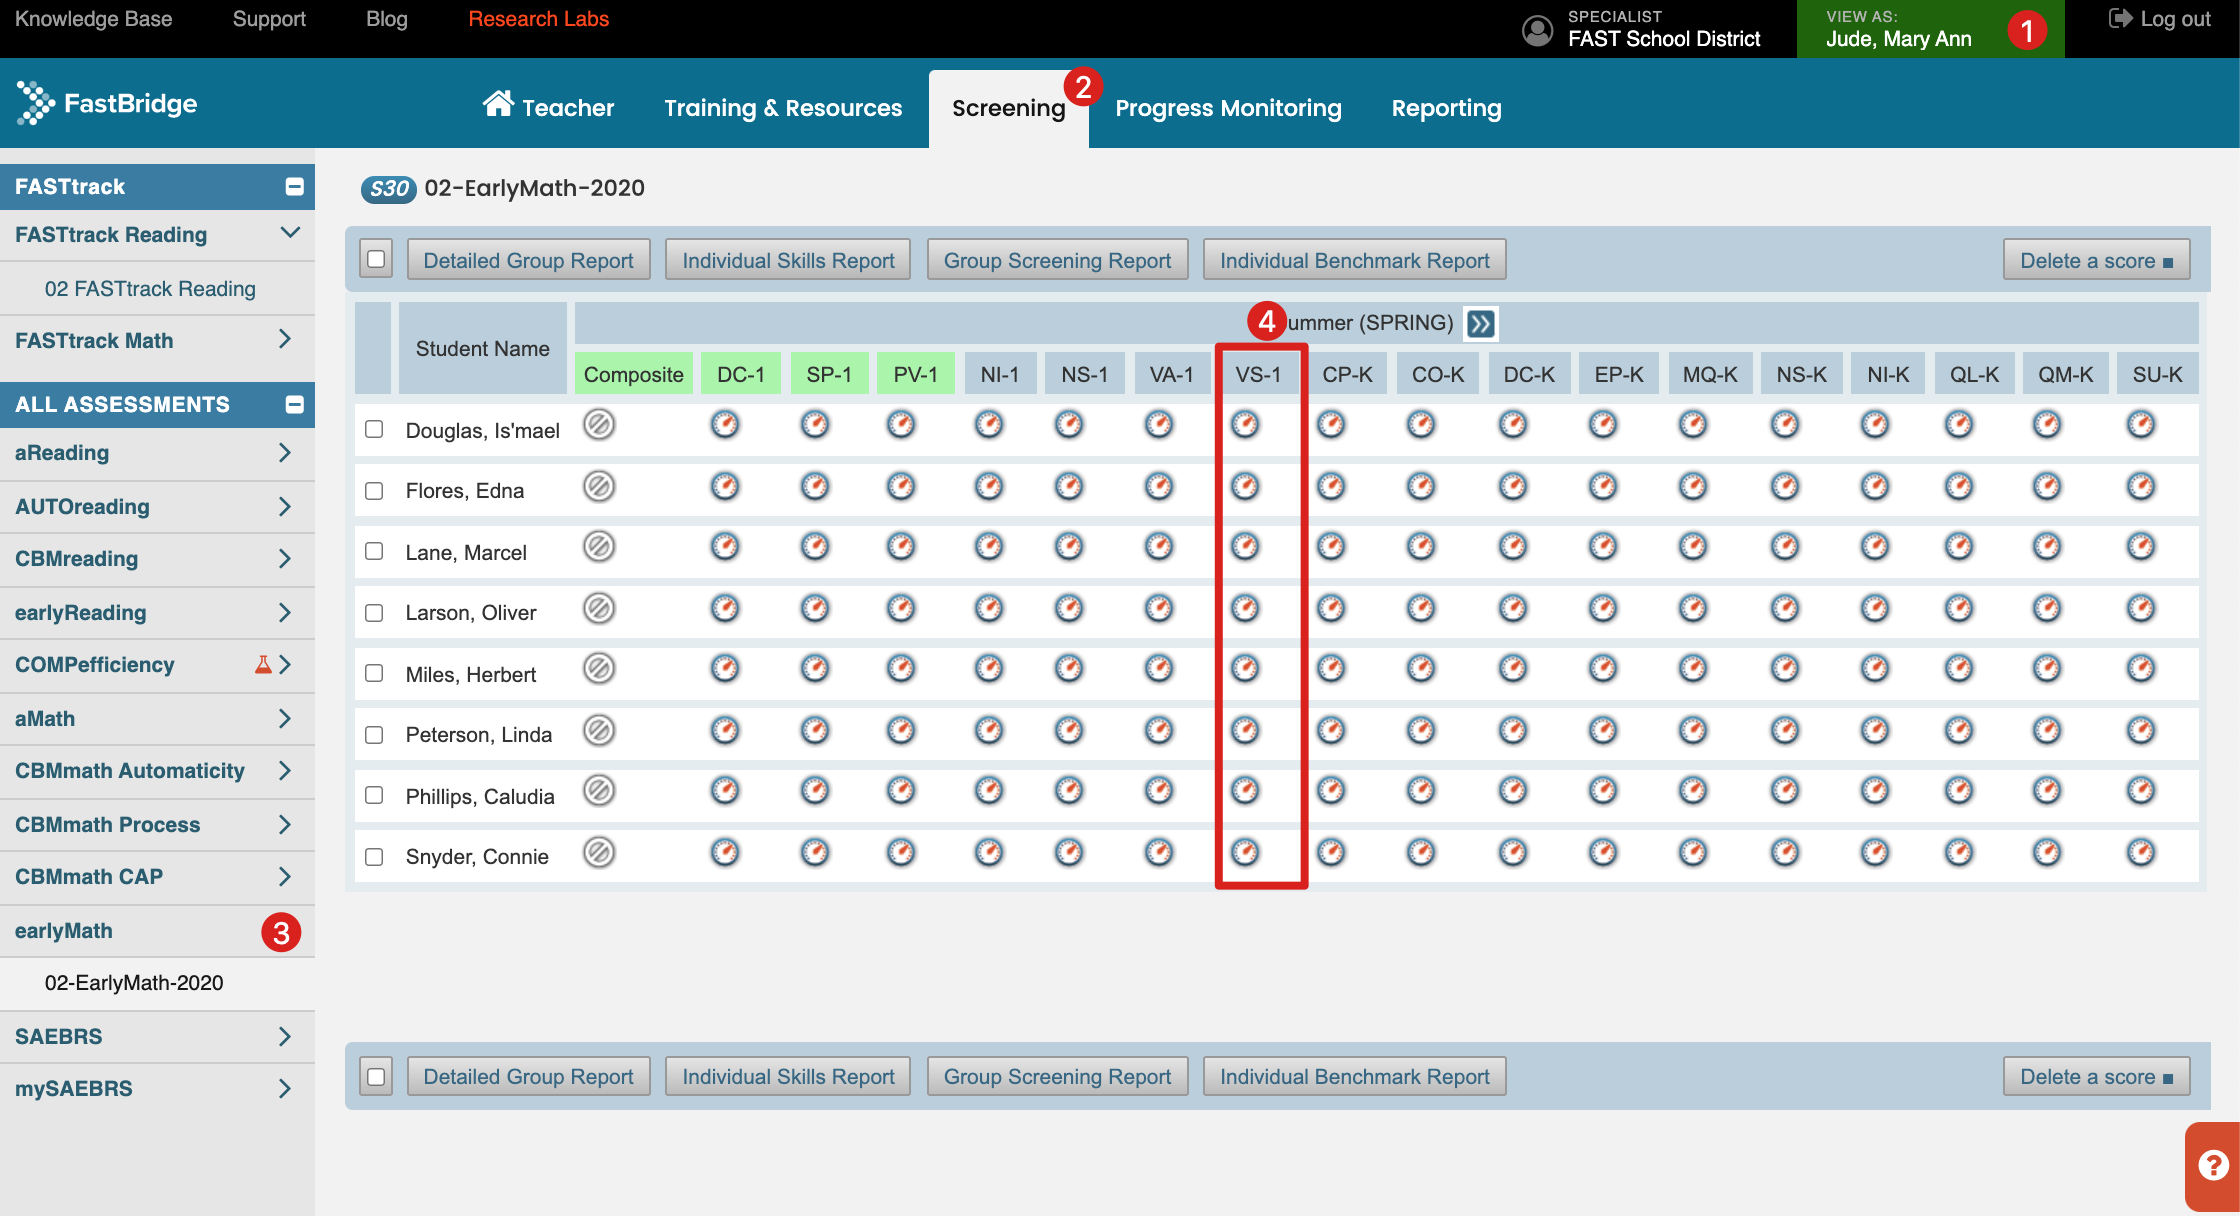Toggle the select-all checkbox in bottom report bar
This screenshot has width=2240, height=1216.
[376, 1077]
